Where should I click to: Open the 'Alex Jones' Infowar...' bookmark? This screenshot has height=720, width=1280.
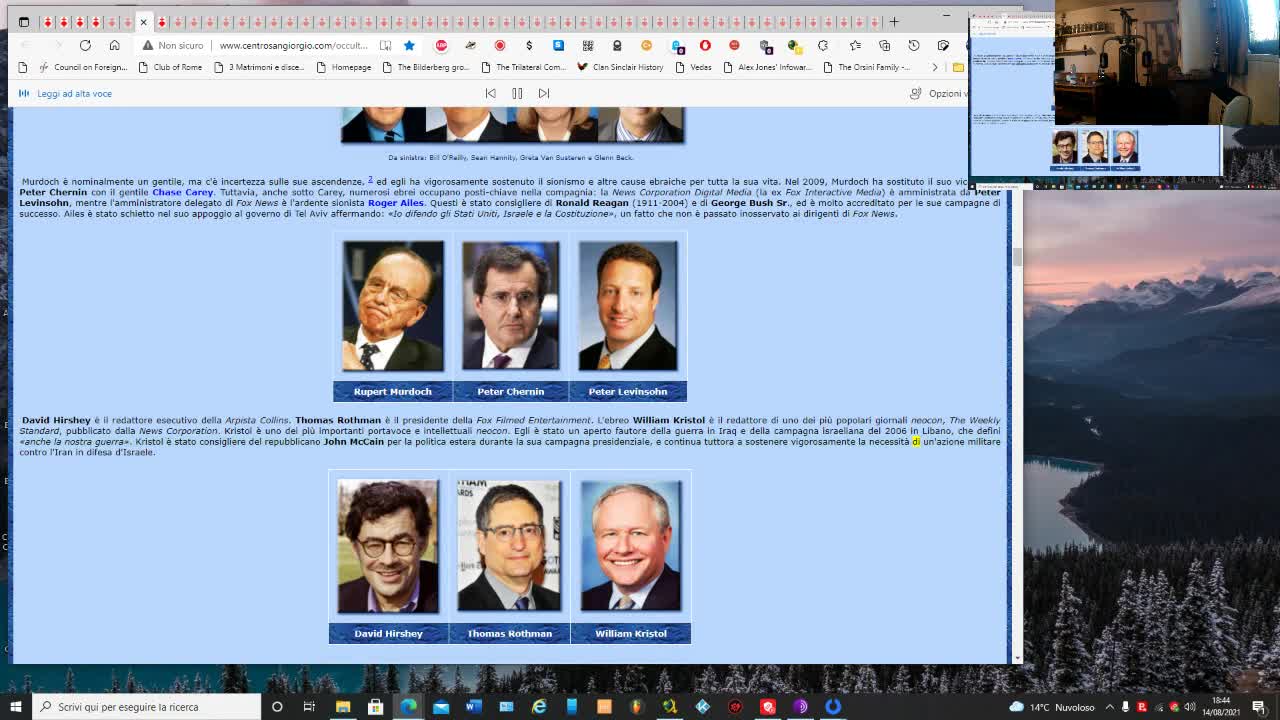pyautogui.click(x=767, y=67)
